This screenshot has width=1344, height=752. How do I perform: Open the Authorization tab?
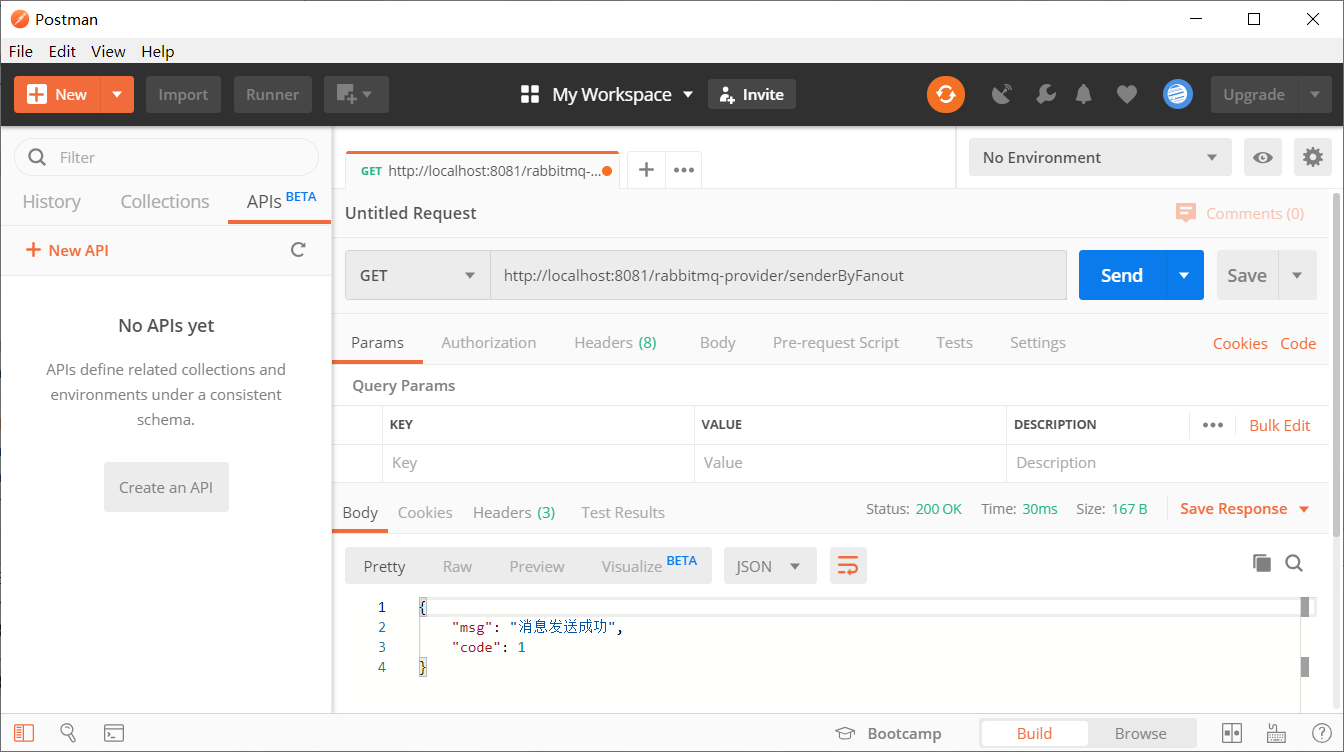pyautogui.click(x=489, y=342)
